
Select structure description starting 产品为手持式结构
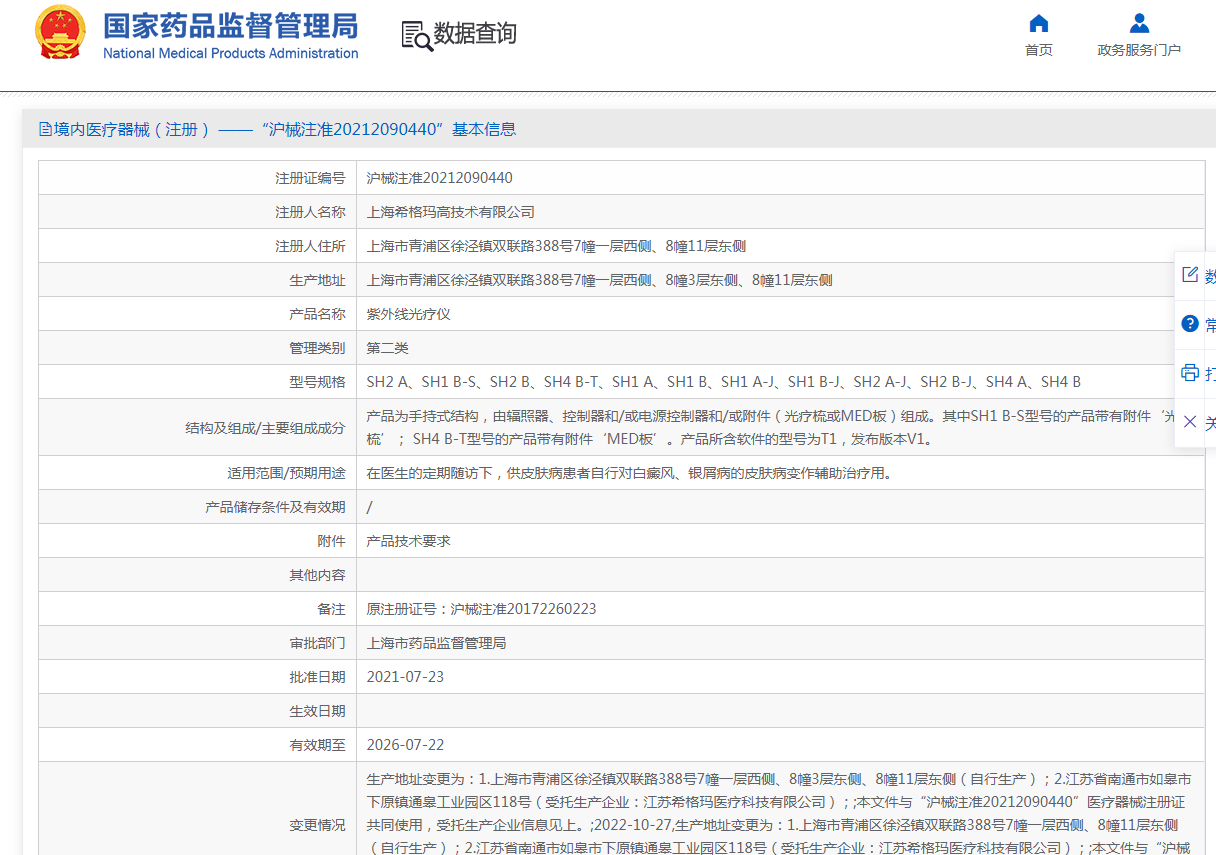(x=770, y=427)
